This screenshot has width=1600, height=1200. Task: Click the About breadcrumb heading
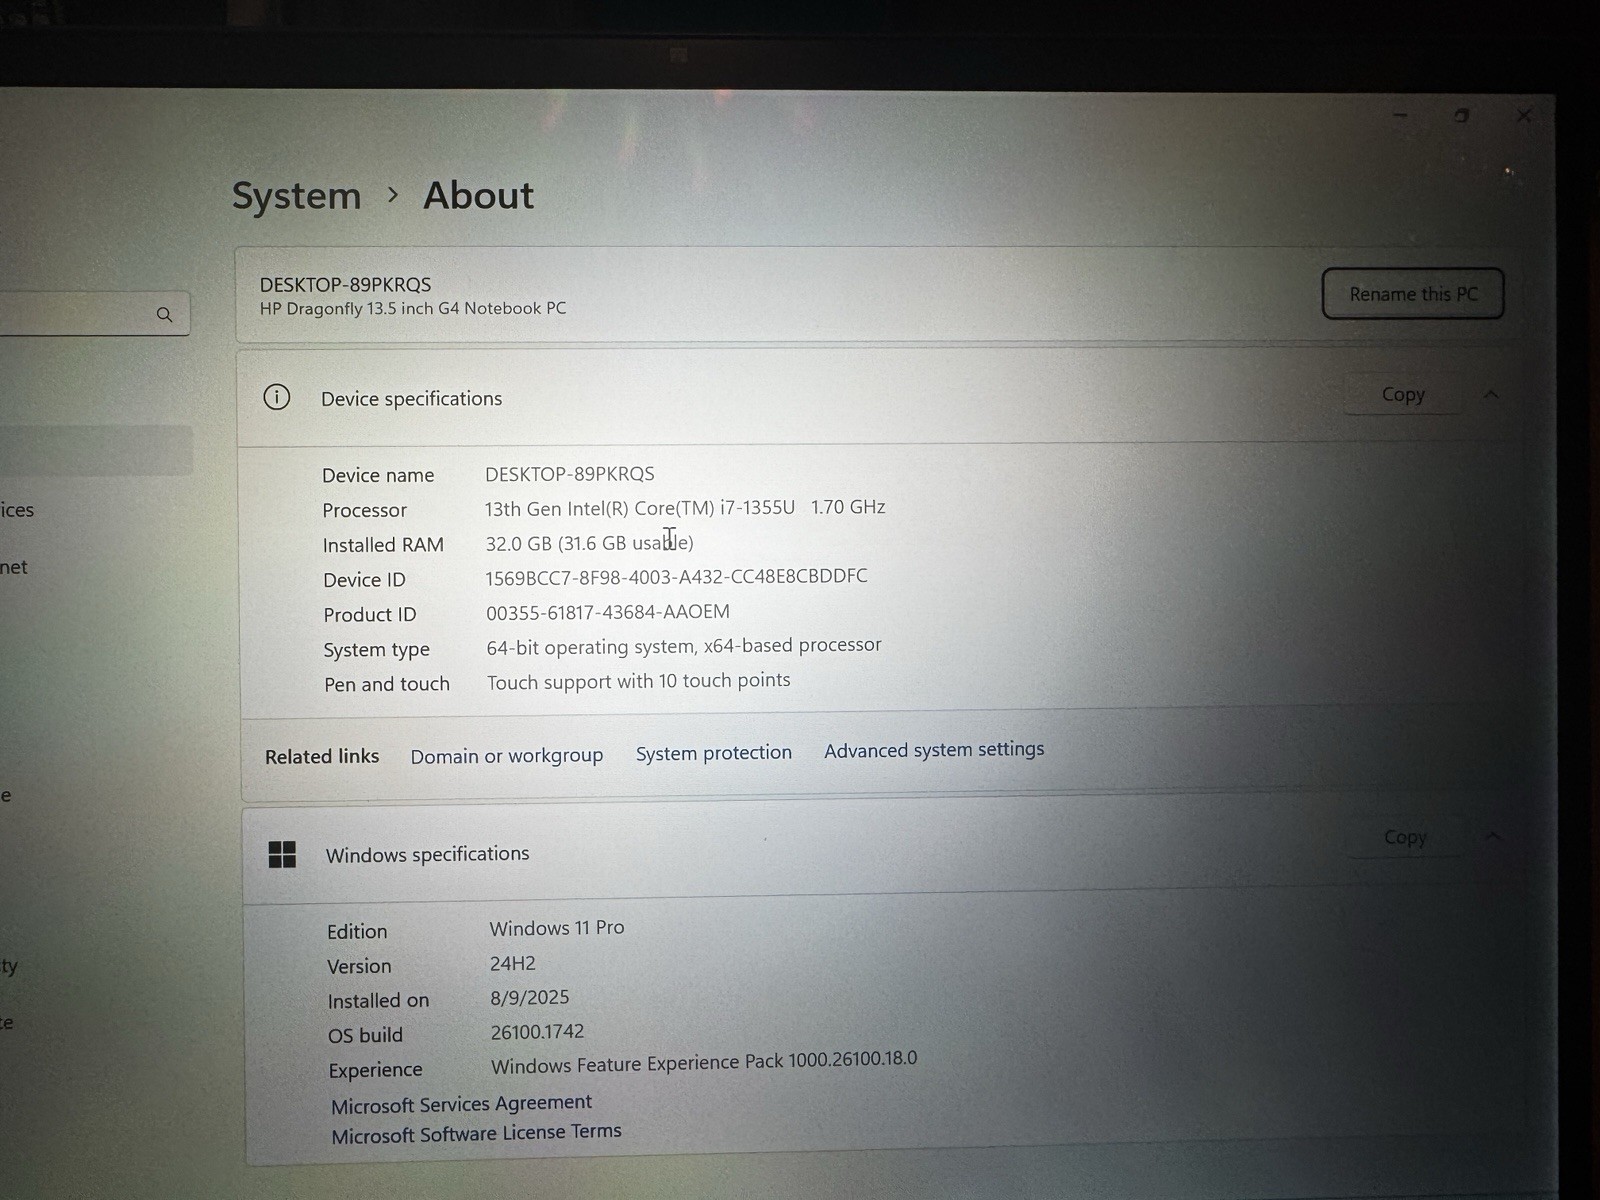pos(478,195)
